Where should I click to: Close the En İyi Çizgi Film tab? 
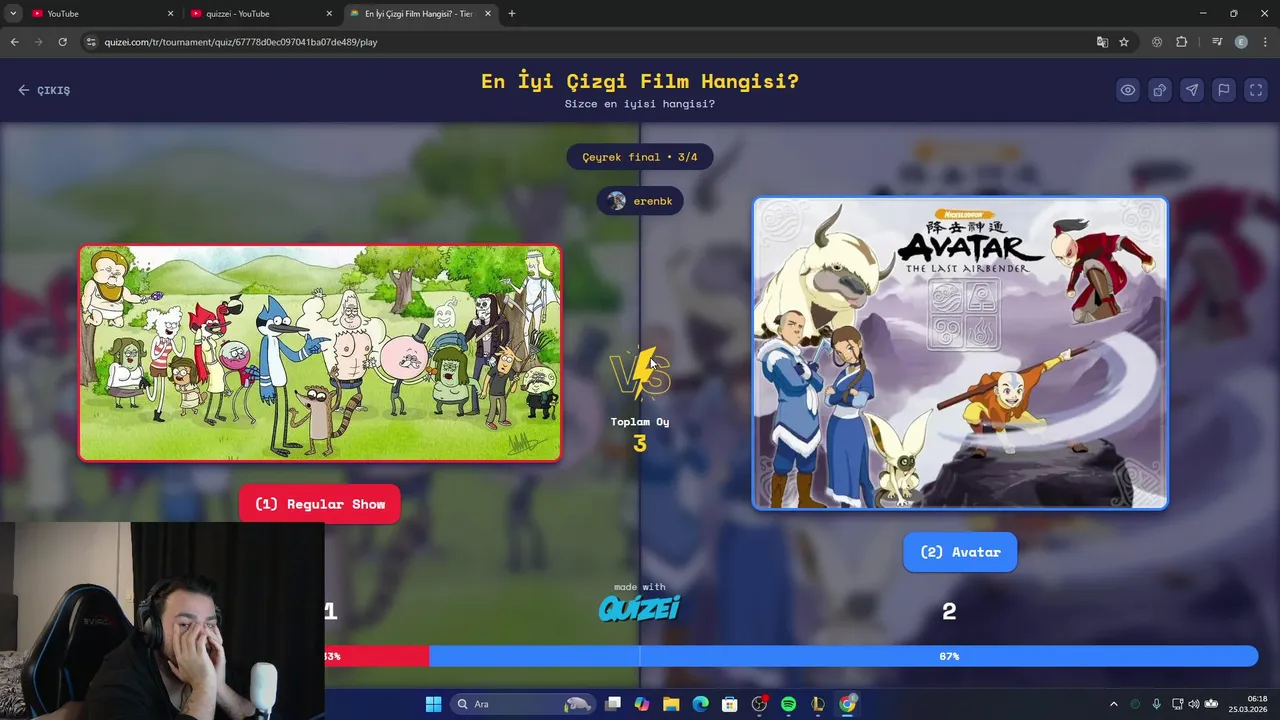(488, 14)
